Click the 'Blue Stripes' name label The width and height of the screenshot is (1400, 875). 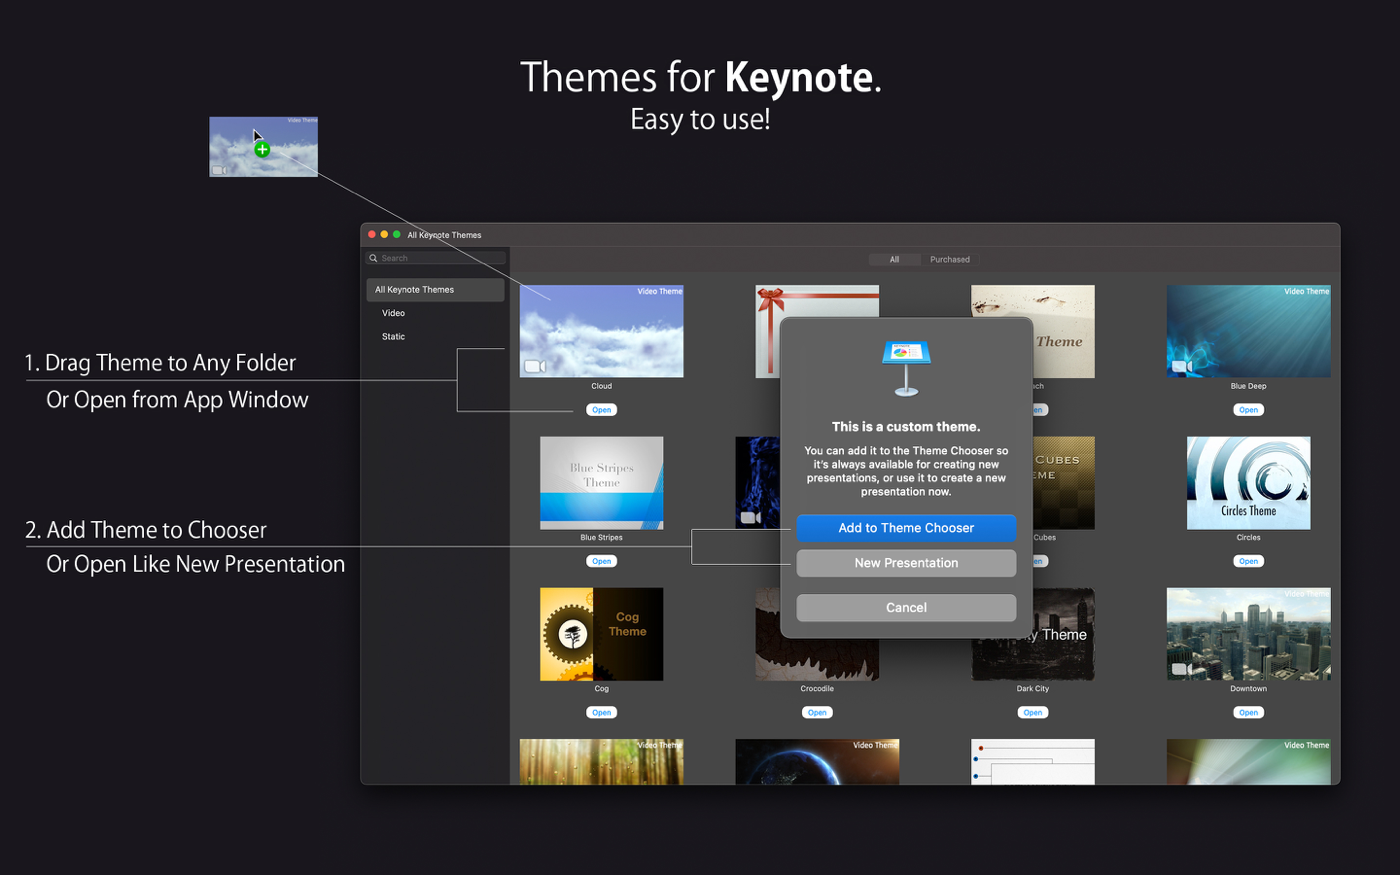tap(601, 538)
